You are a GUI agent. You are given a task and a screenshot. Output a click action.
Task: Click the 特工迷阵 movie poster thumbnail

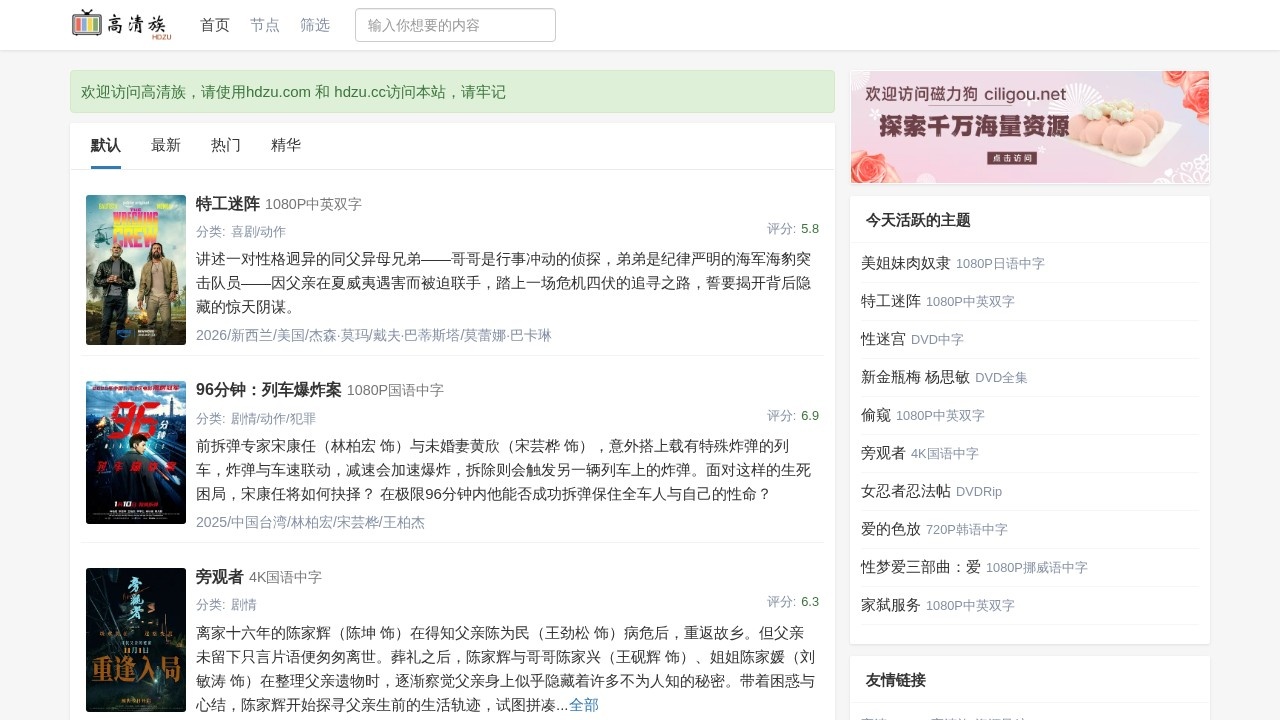tap(135, 270)
